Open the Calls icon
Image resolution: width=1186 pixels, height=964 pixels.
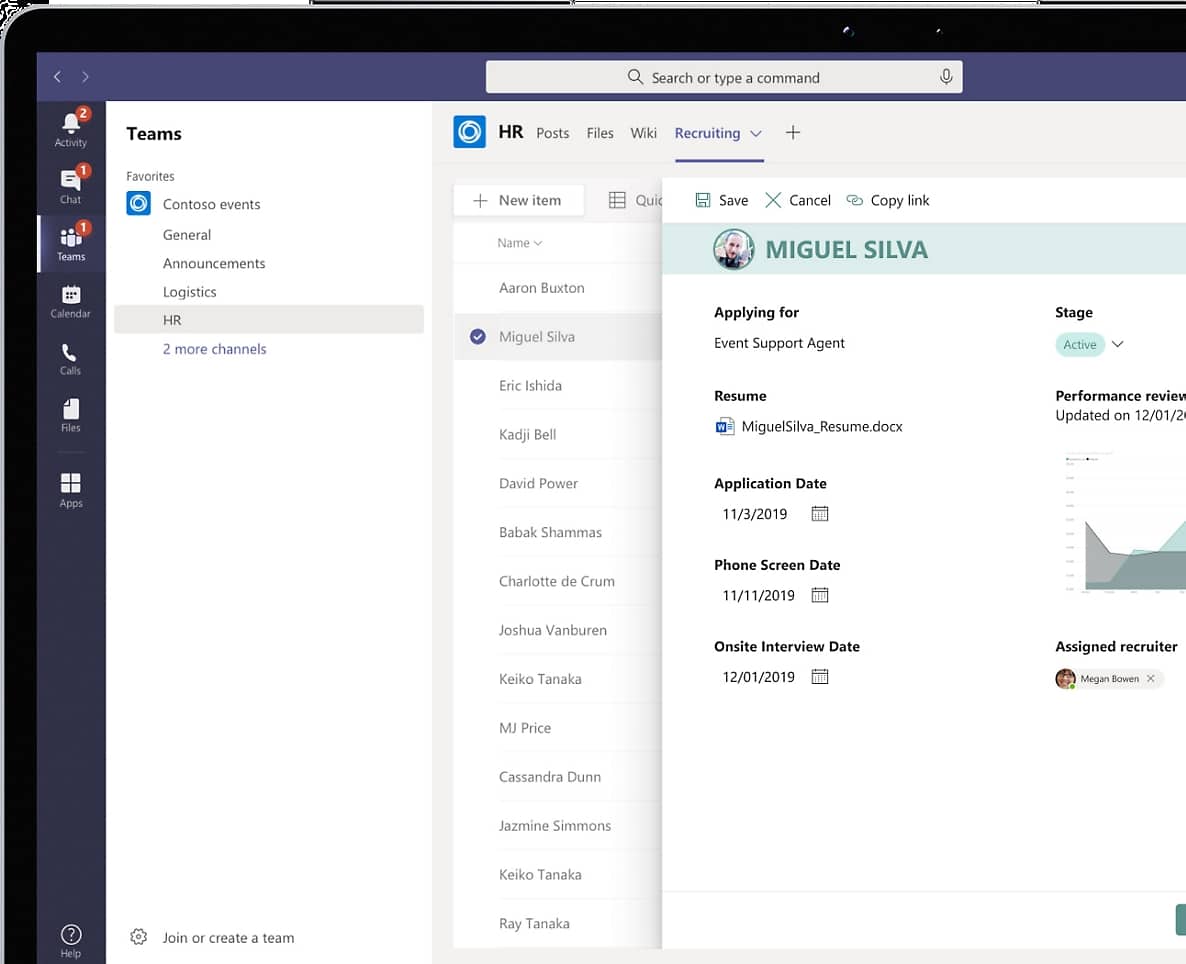click(70, 357)
